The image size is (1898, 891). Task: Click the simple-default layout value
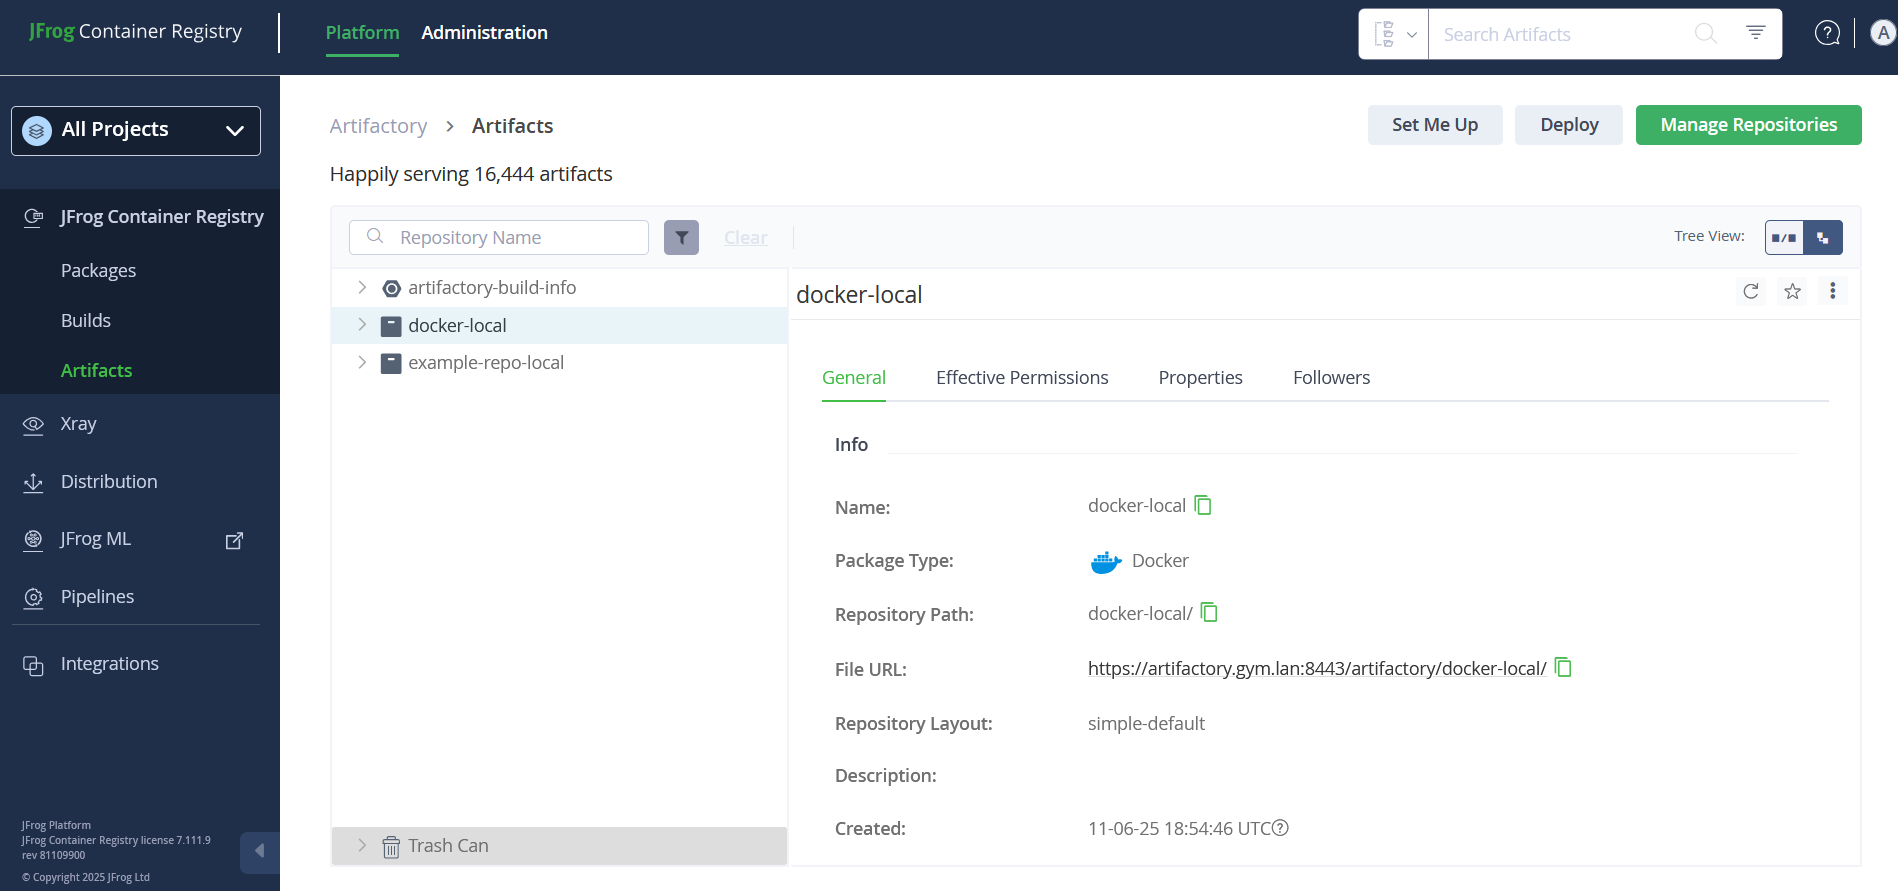(x=1146, y=723)
